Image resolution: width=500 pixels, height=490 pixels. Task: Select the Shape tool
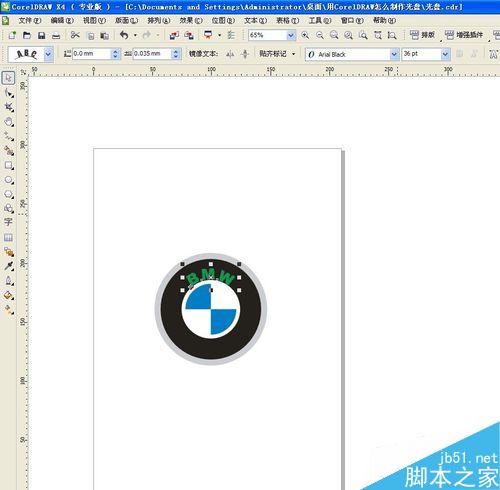coord(9,93)
